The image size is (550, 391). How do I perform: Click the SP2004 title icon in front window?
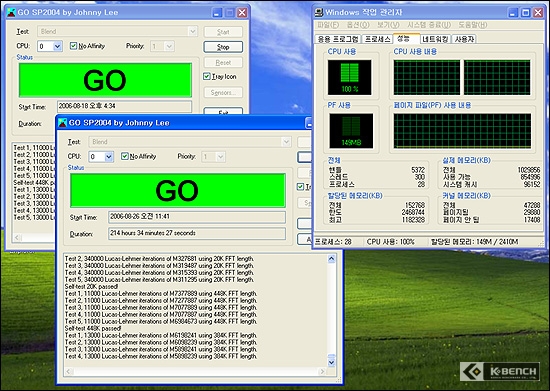point(62,123)
